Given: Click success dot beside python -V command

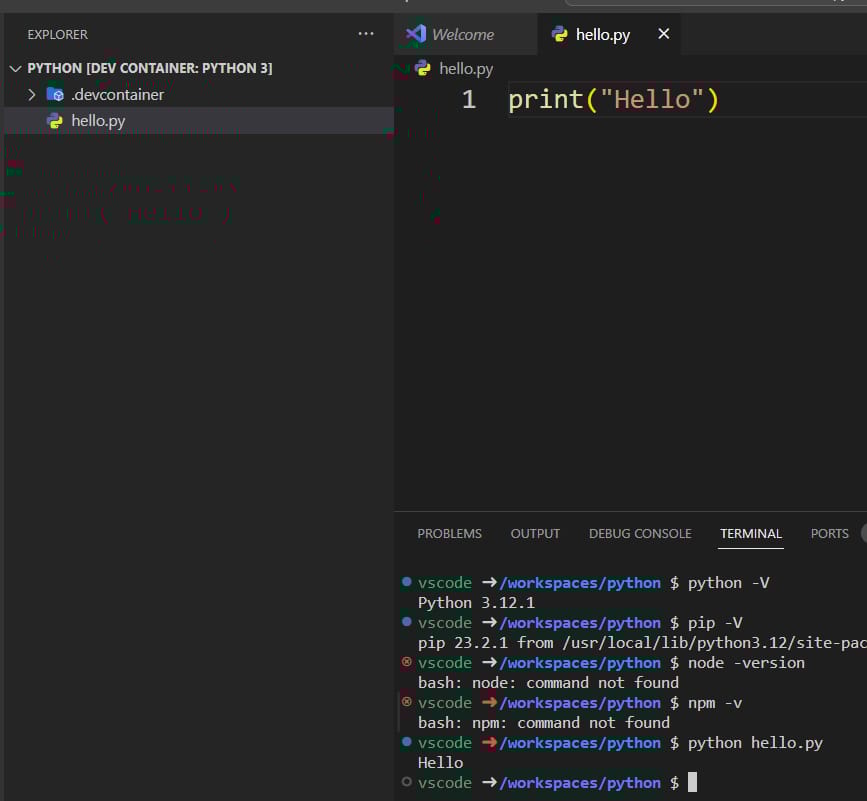Looking at the screenshot, I should pos(406,582).
